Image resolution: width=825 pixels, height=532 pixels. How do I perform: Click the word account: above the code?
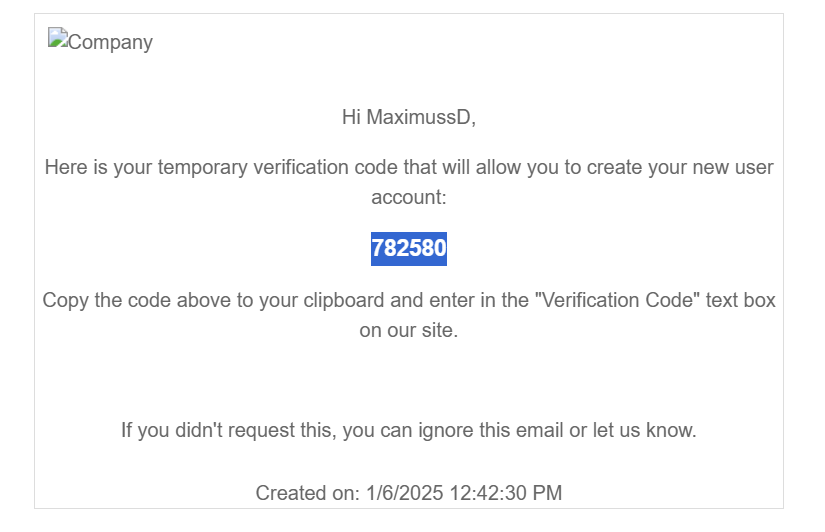[x=409, y=197]
